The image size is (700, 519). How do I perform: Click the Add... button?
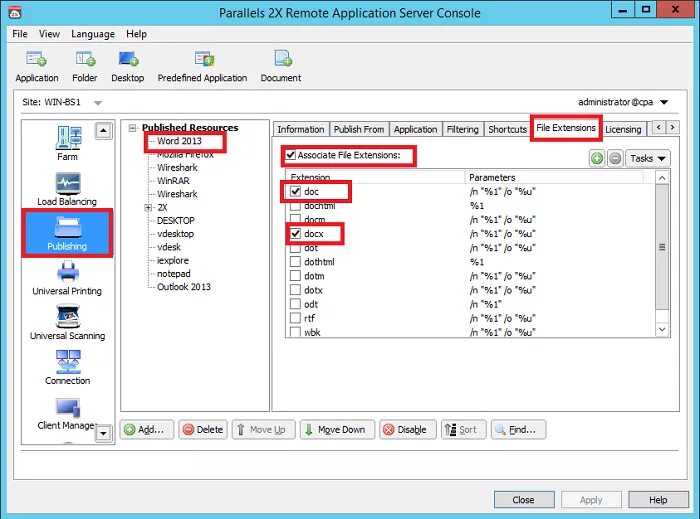point(146,429)
